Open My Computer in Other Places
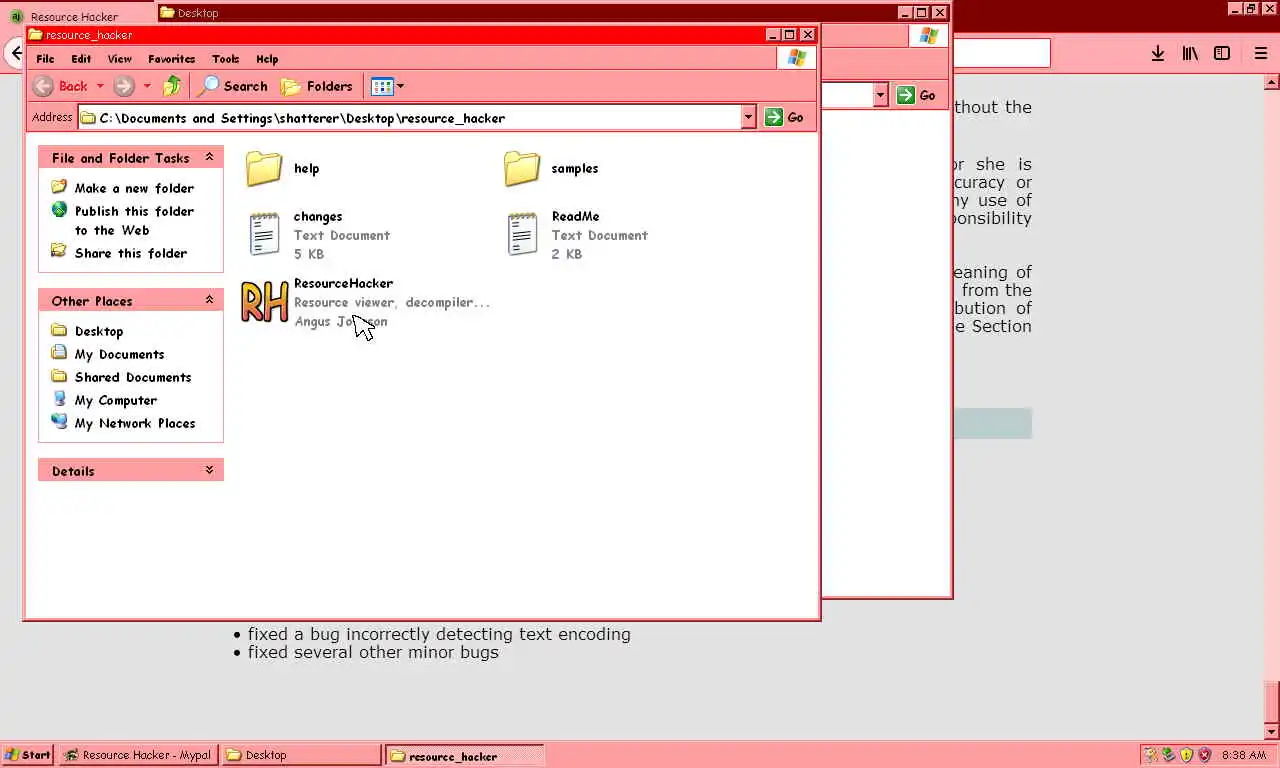The image size is (1280, 768). coord(115,400)
